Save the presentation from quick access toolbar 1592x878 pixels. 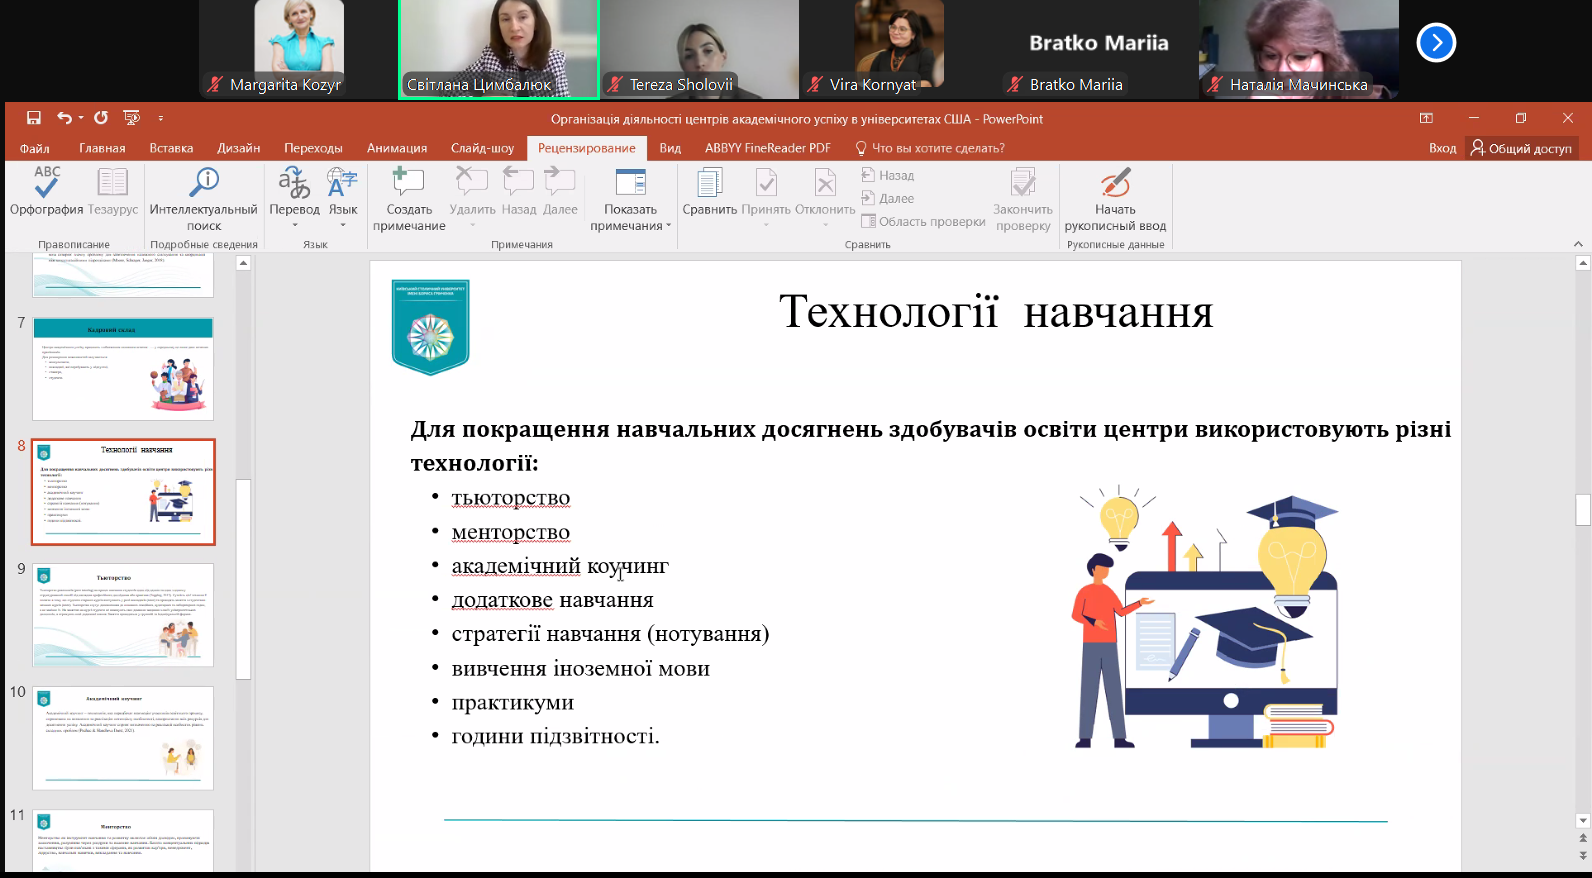click(x=33, y=118)
